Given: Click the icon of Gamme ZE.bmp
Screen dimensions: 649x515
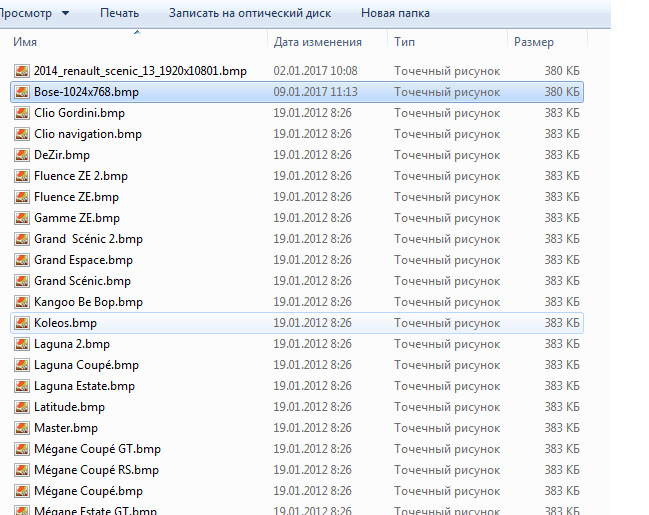Looking at the screenshot, I should 22,218.
